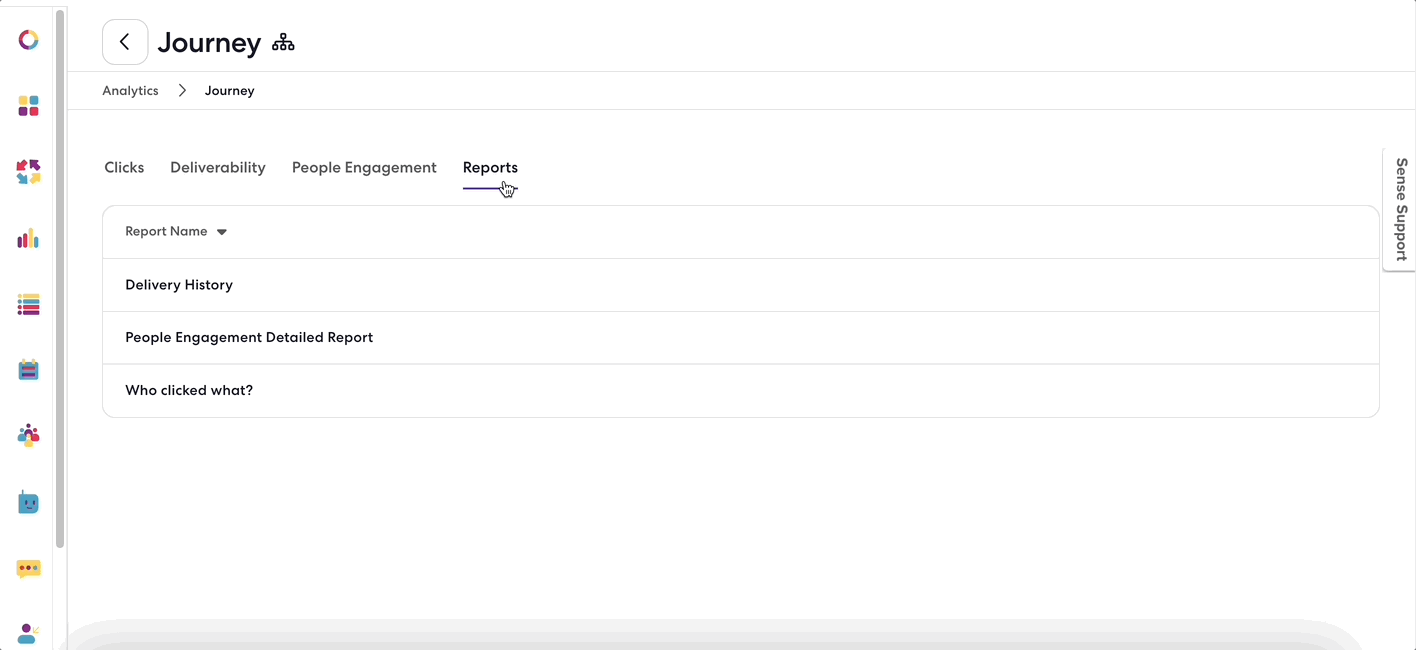Switch to the Deliverability tab
This screenshot has height=650, width=1416.
point(218,168)
